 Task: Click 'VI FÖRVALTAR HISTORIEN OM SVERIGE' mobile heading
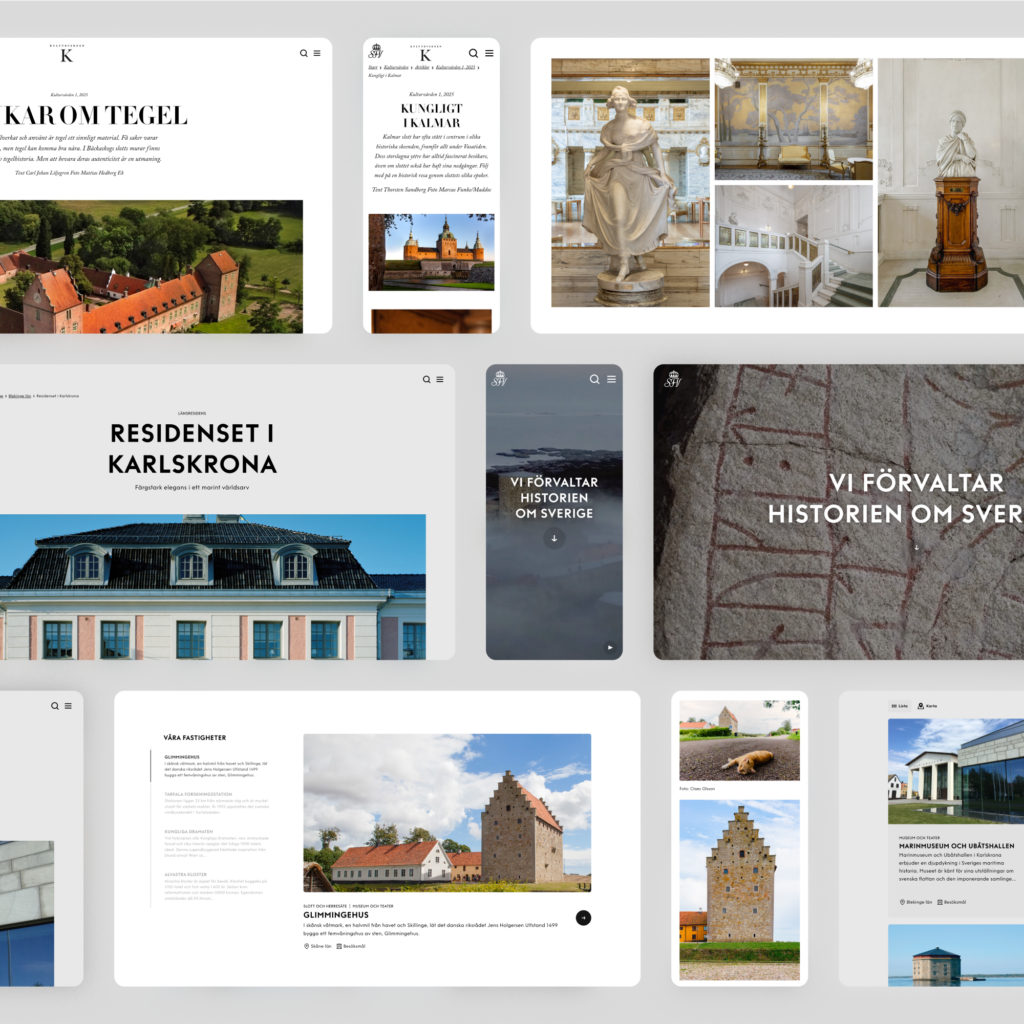pyautogui.click(x=554, y=498)
